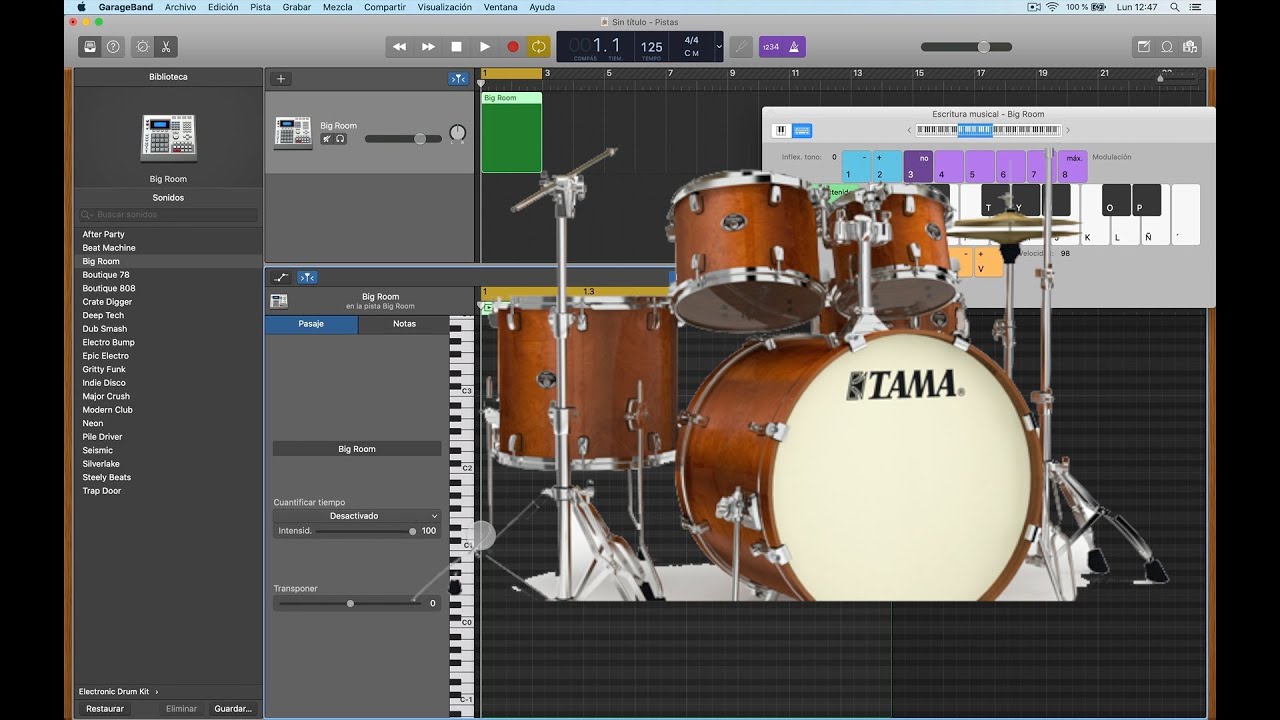
Task: Click the 125 tempo value
Action: click(x=652, y=46)
